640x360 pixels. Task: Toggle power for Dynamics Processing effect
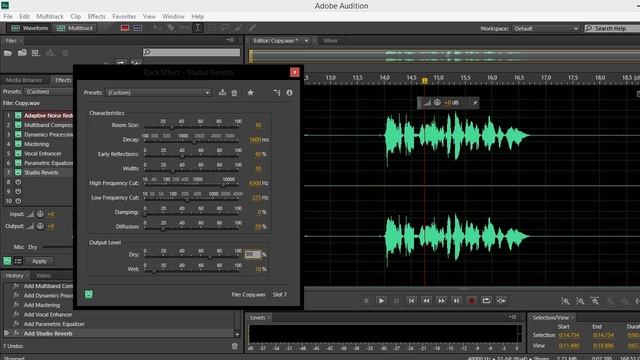[x=18, y=134]
